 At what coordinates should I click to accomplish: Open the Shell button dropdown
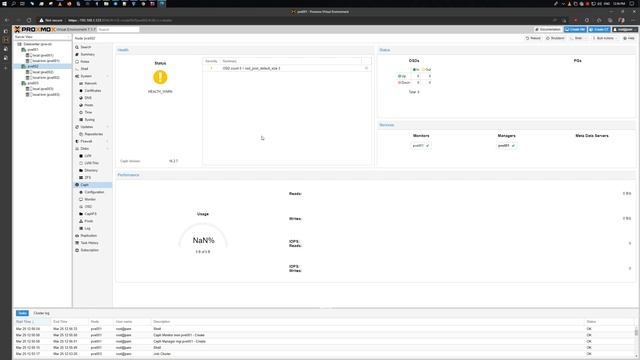pyautogui.click(x=578, y=38)
